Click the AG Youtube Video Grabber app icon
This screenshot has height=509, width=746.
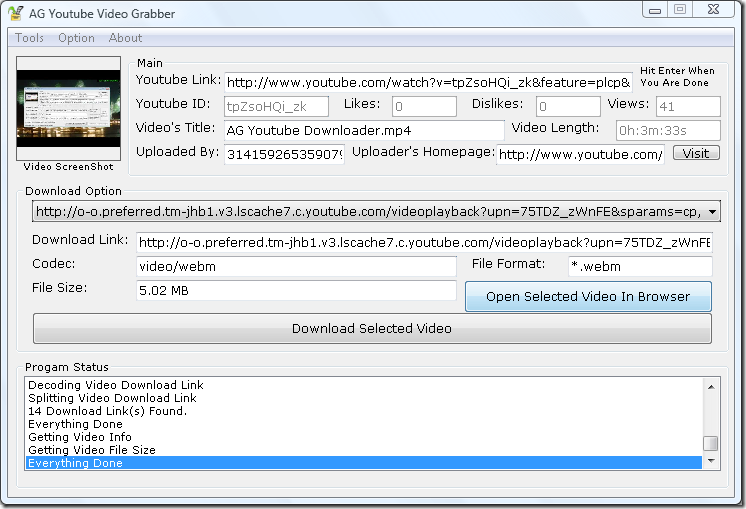pyautogui.click(x=15, y=13)
